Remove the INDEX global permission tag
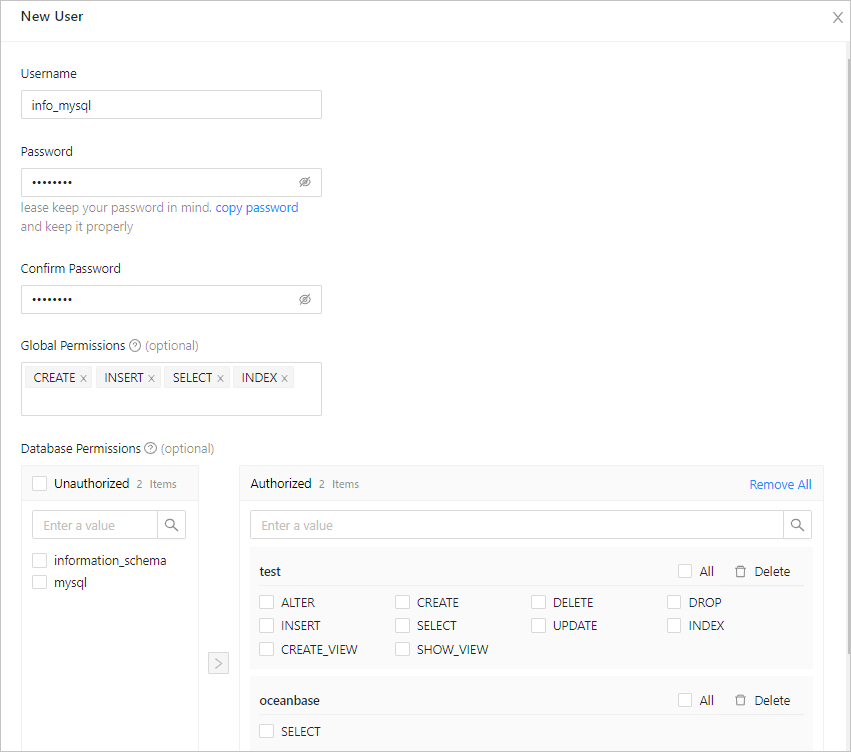The width and height of the screenshot is (851, 752). 285,378
